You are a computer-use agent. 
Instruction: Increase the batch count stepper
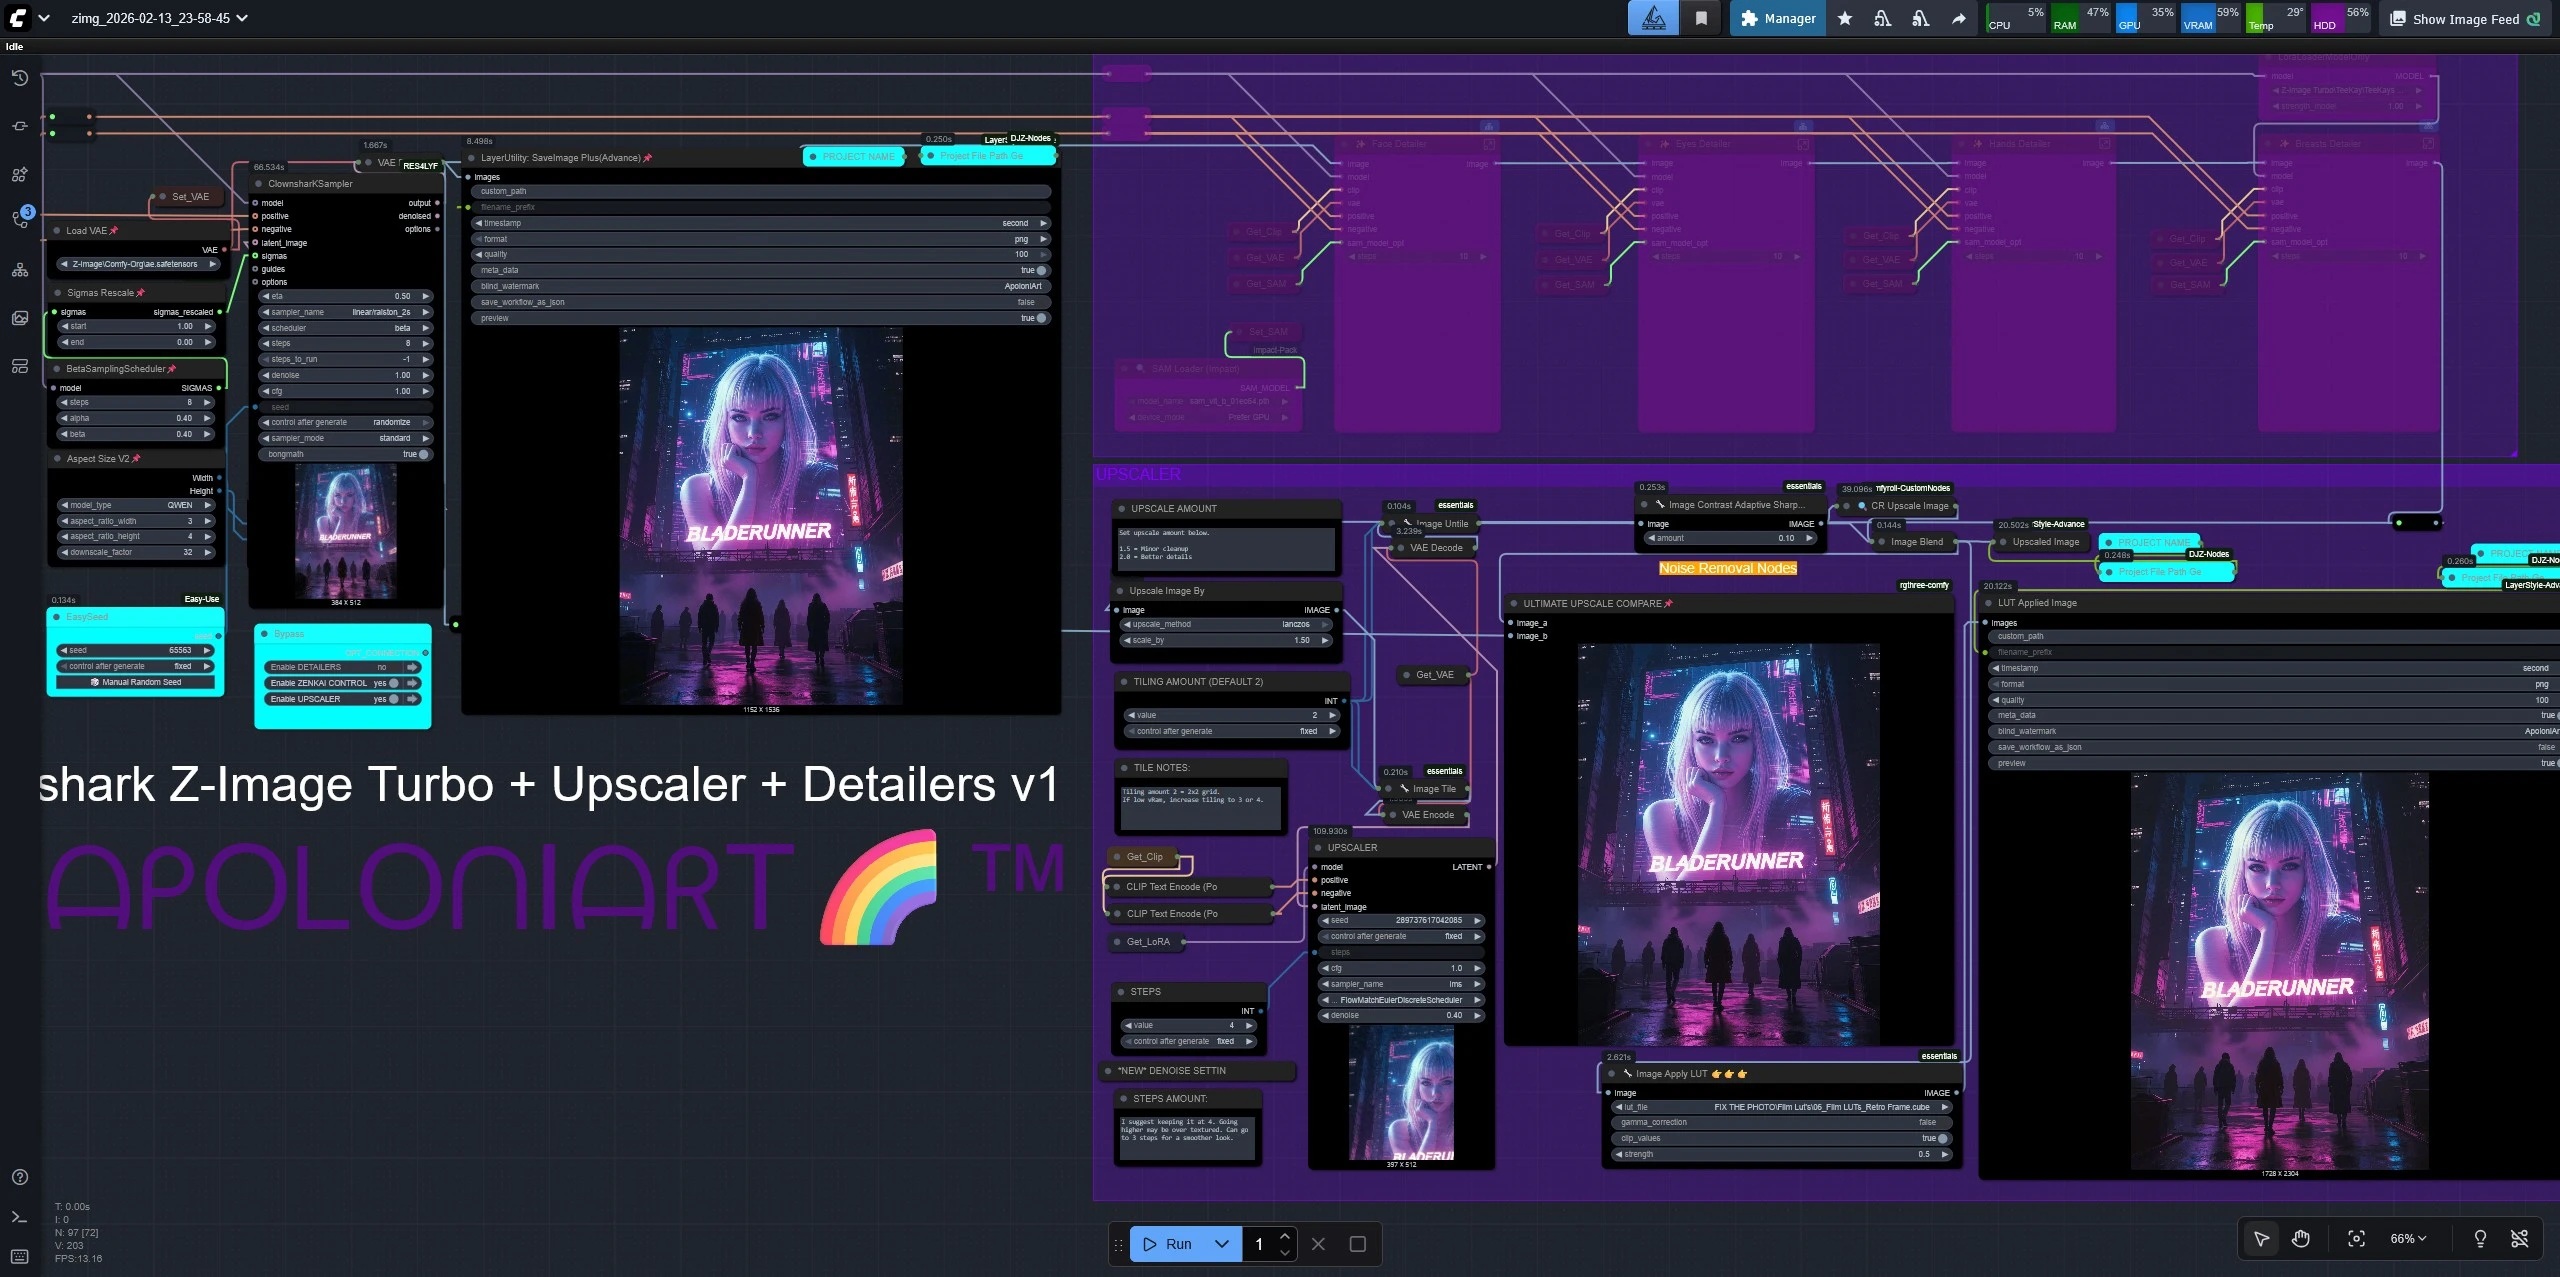(x=1285, y=1237)
